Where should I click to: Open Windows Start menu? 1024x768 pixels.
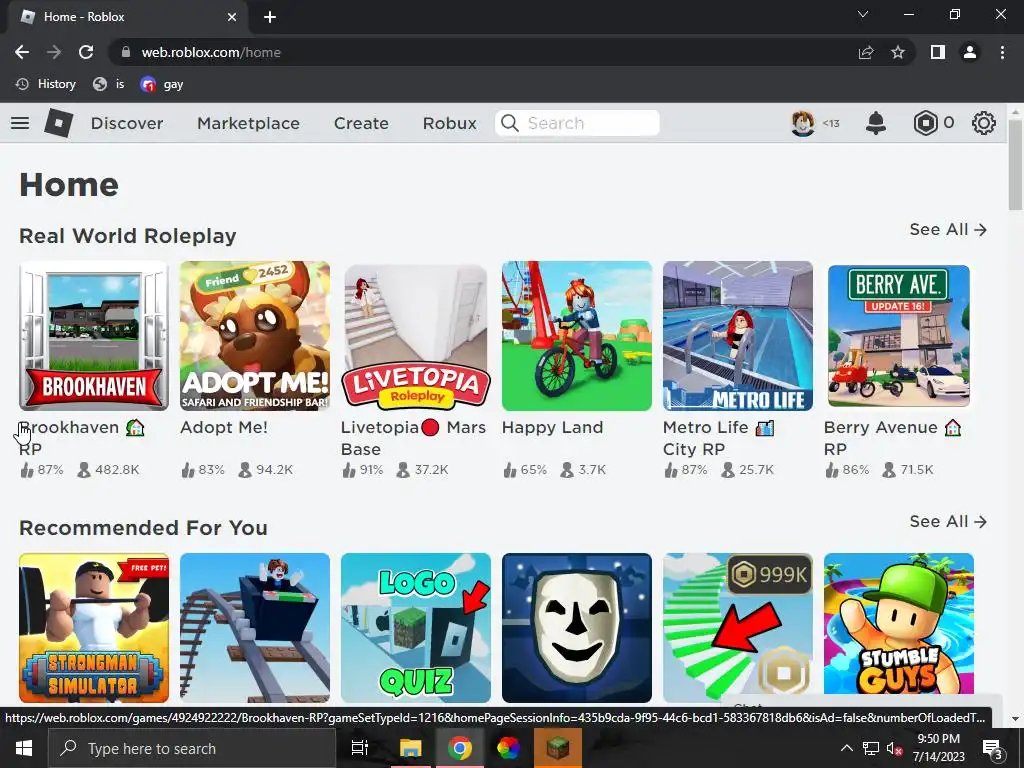[x=24, y=748]
